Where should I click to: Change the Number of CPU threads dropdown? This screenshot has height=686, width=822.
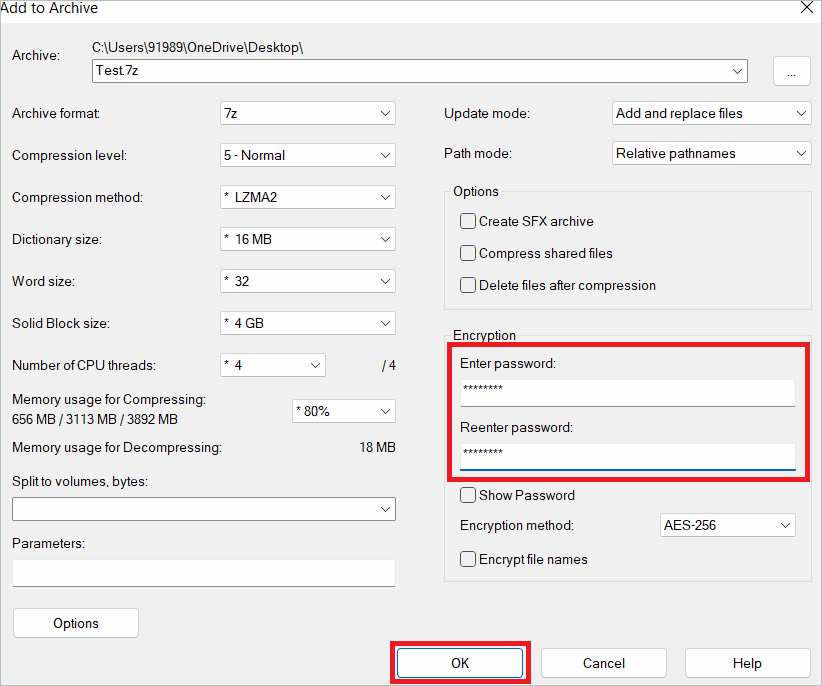coord(272,365)
